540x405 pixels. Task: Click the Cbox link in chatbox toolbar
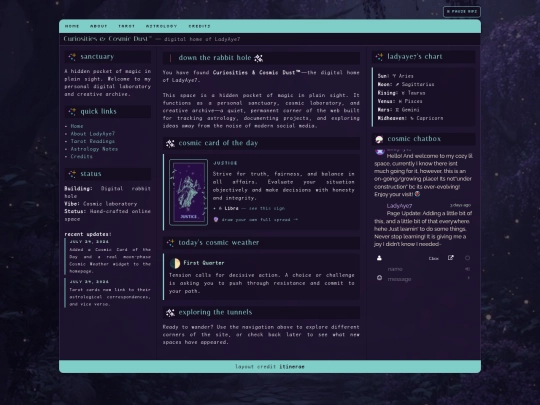[434, 258]
